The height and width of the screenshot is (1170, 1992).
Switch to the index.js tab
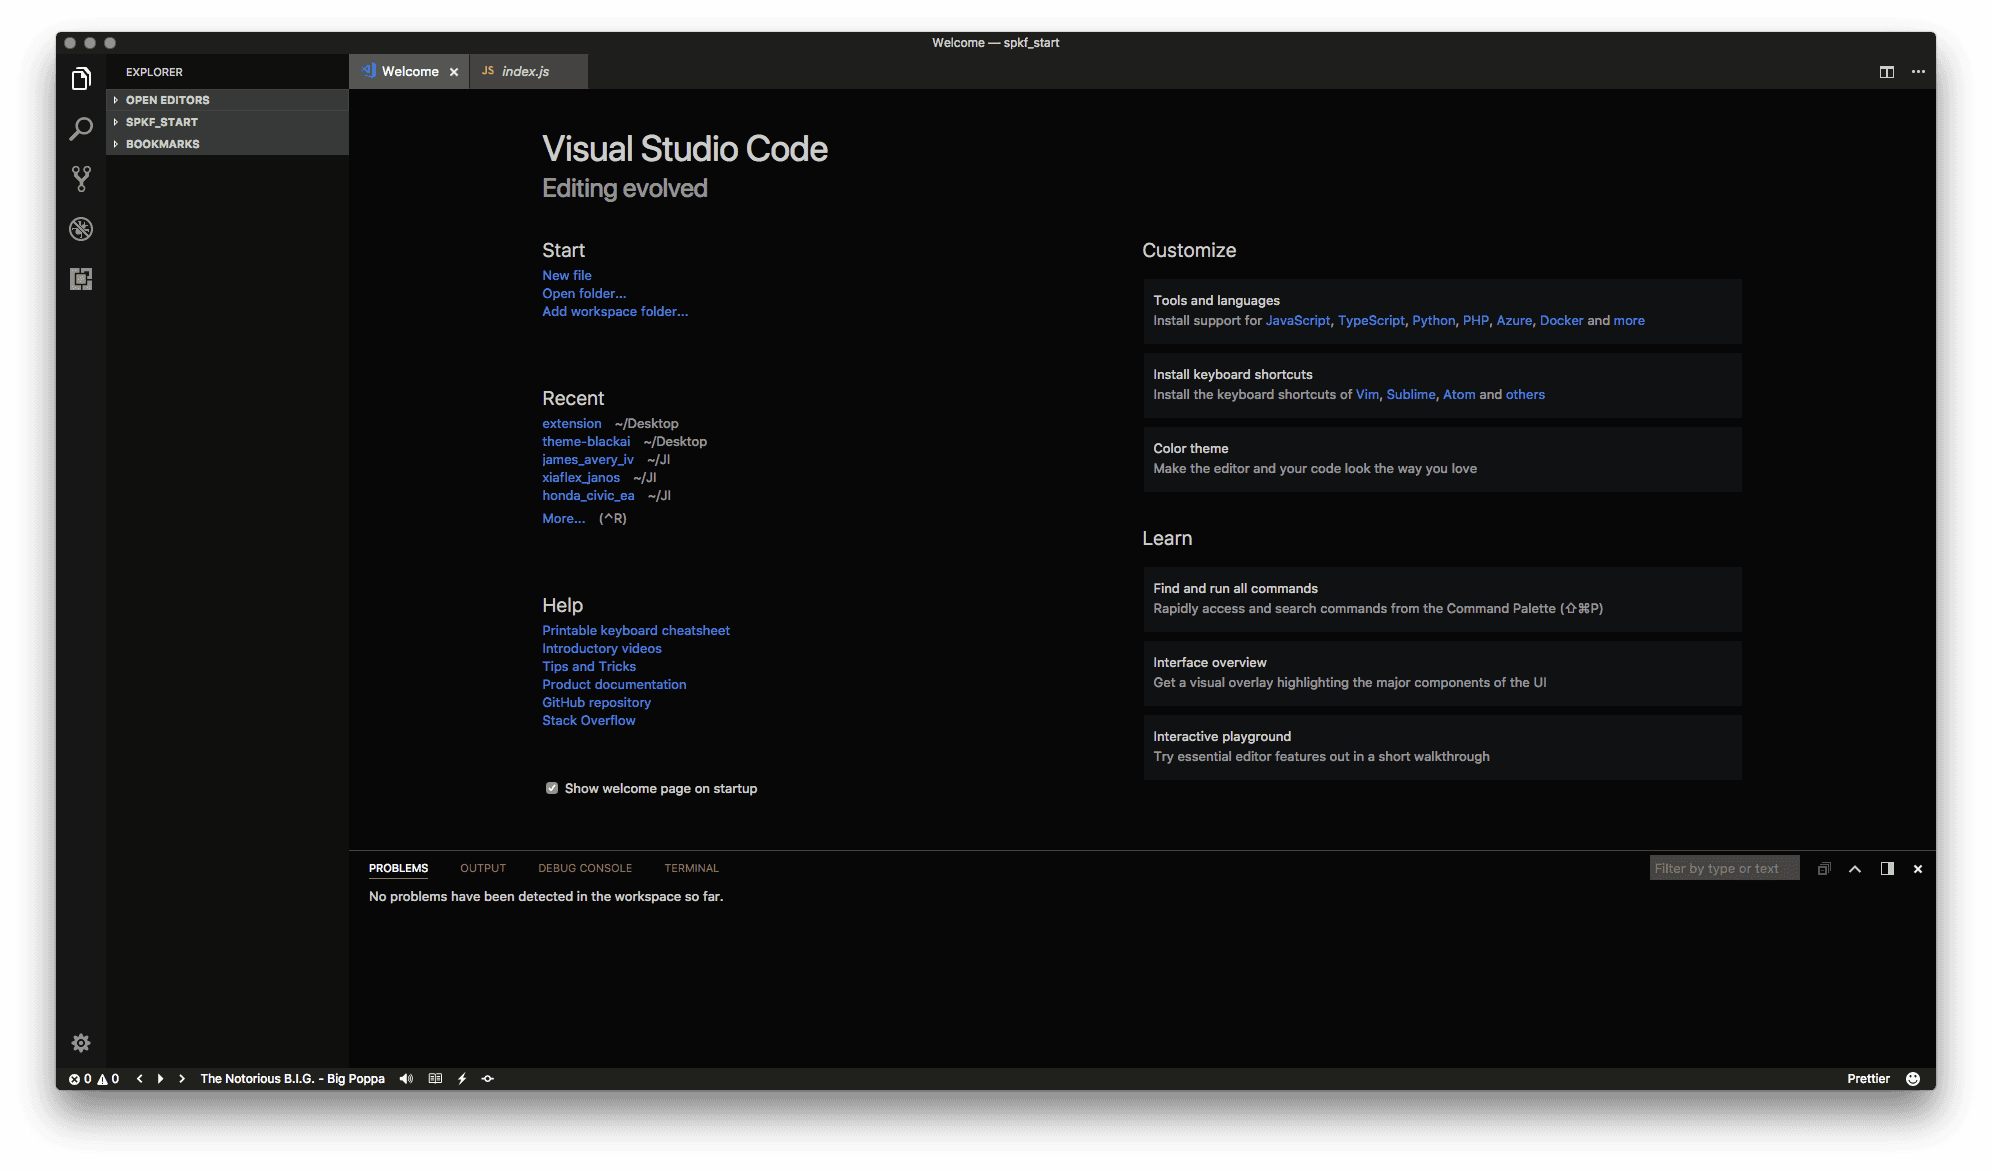pyautogui.click(x=525, y=72)
